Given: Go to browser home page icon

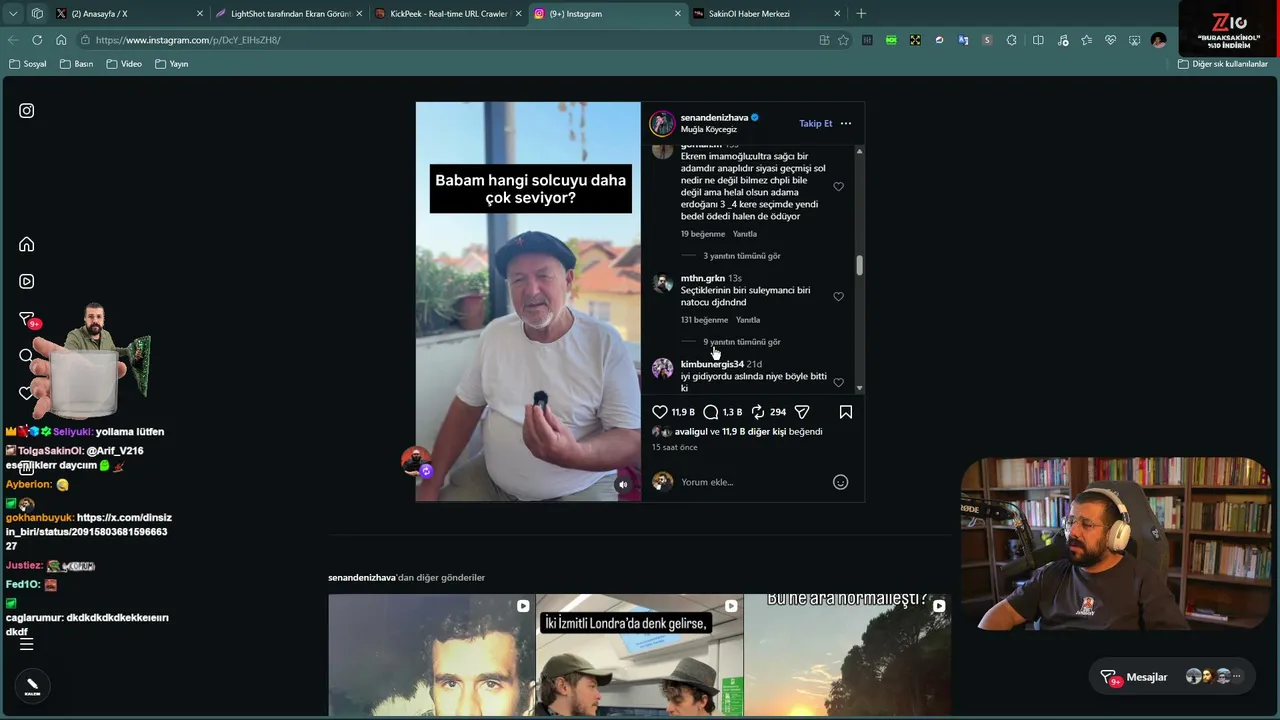Looking at the screenshot, I should click(x=61, y=40).
